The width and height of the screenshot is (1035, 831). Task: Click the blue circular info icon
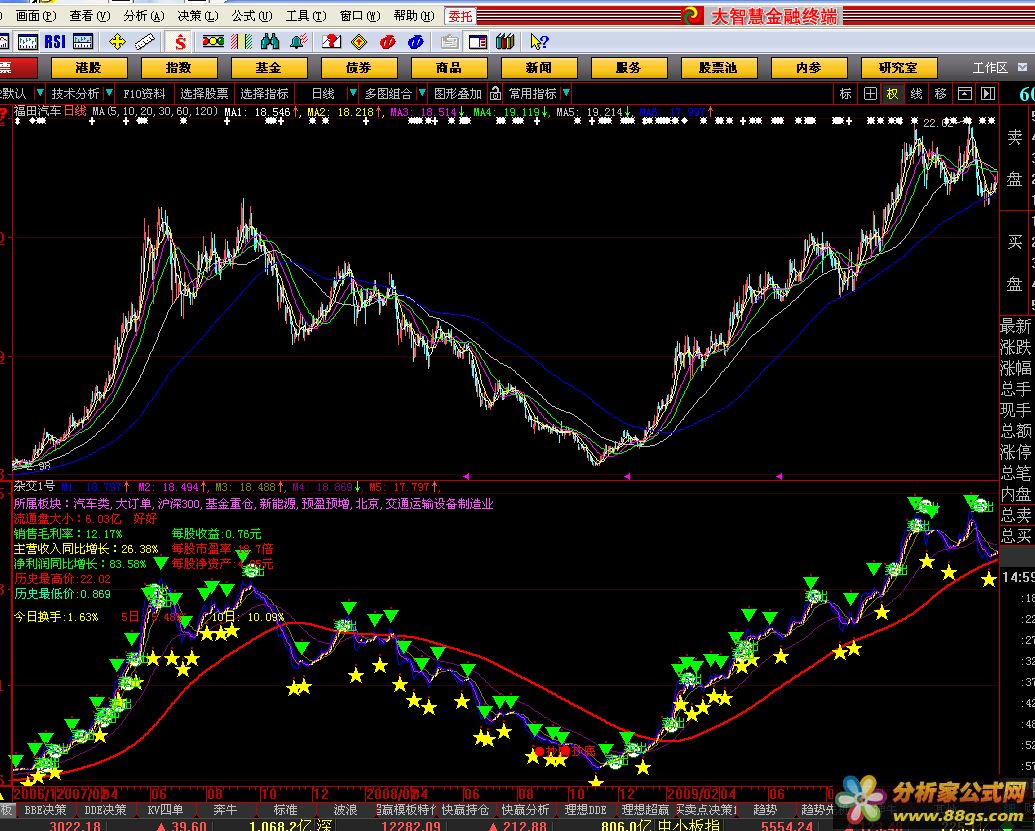coord(415,42)
